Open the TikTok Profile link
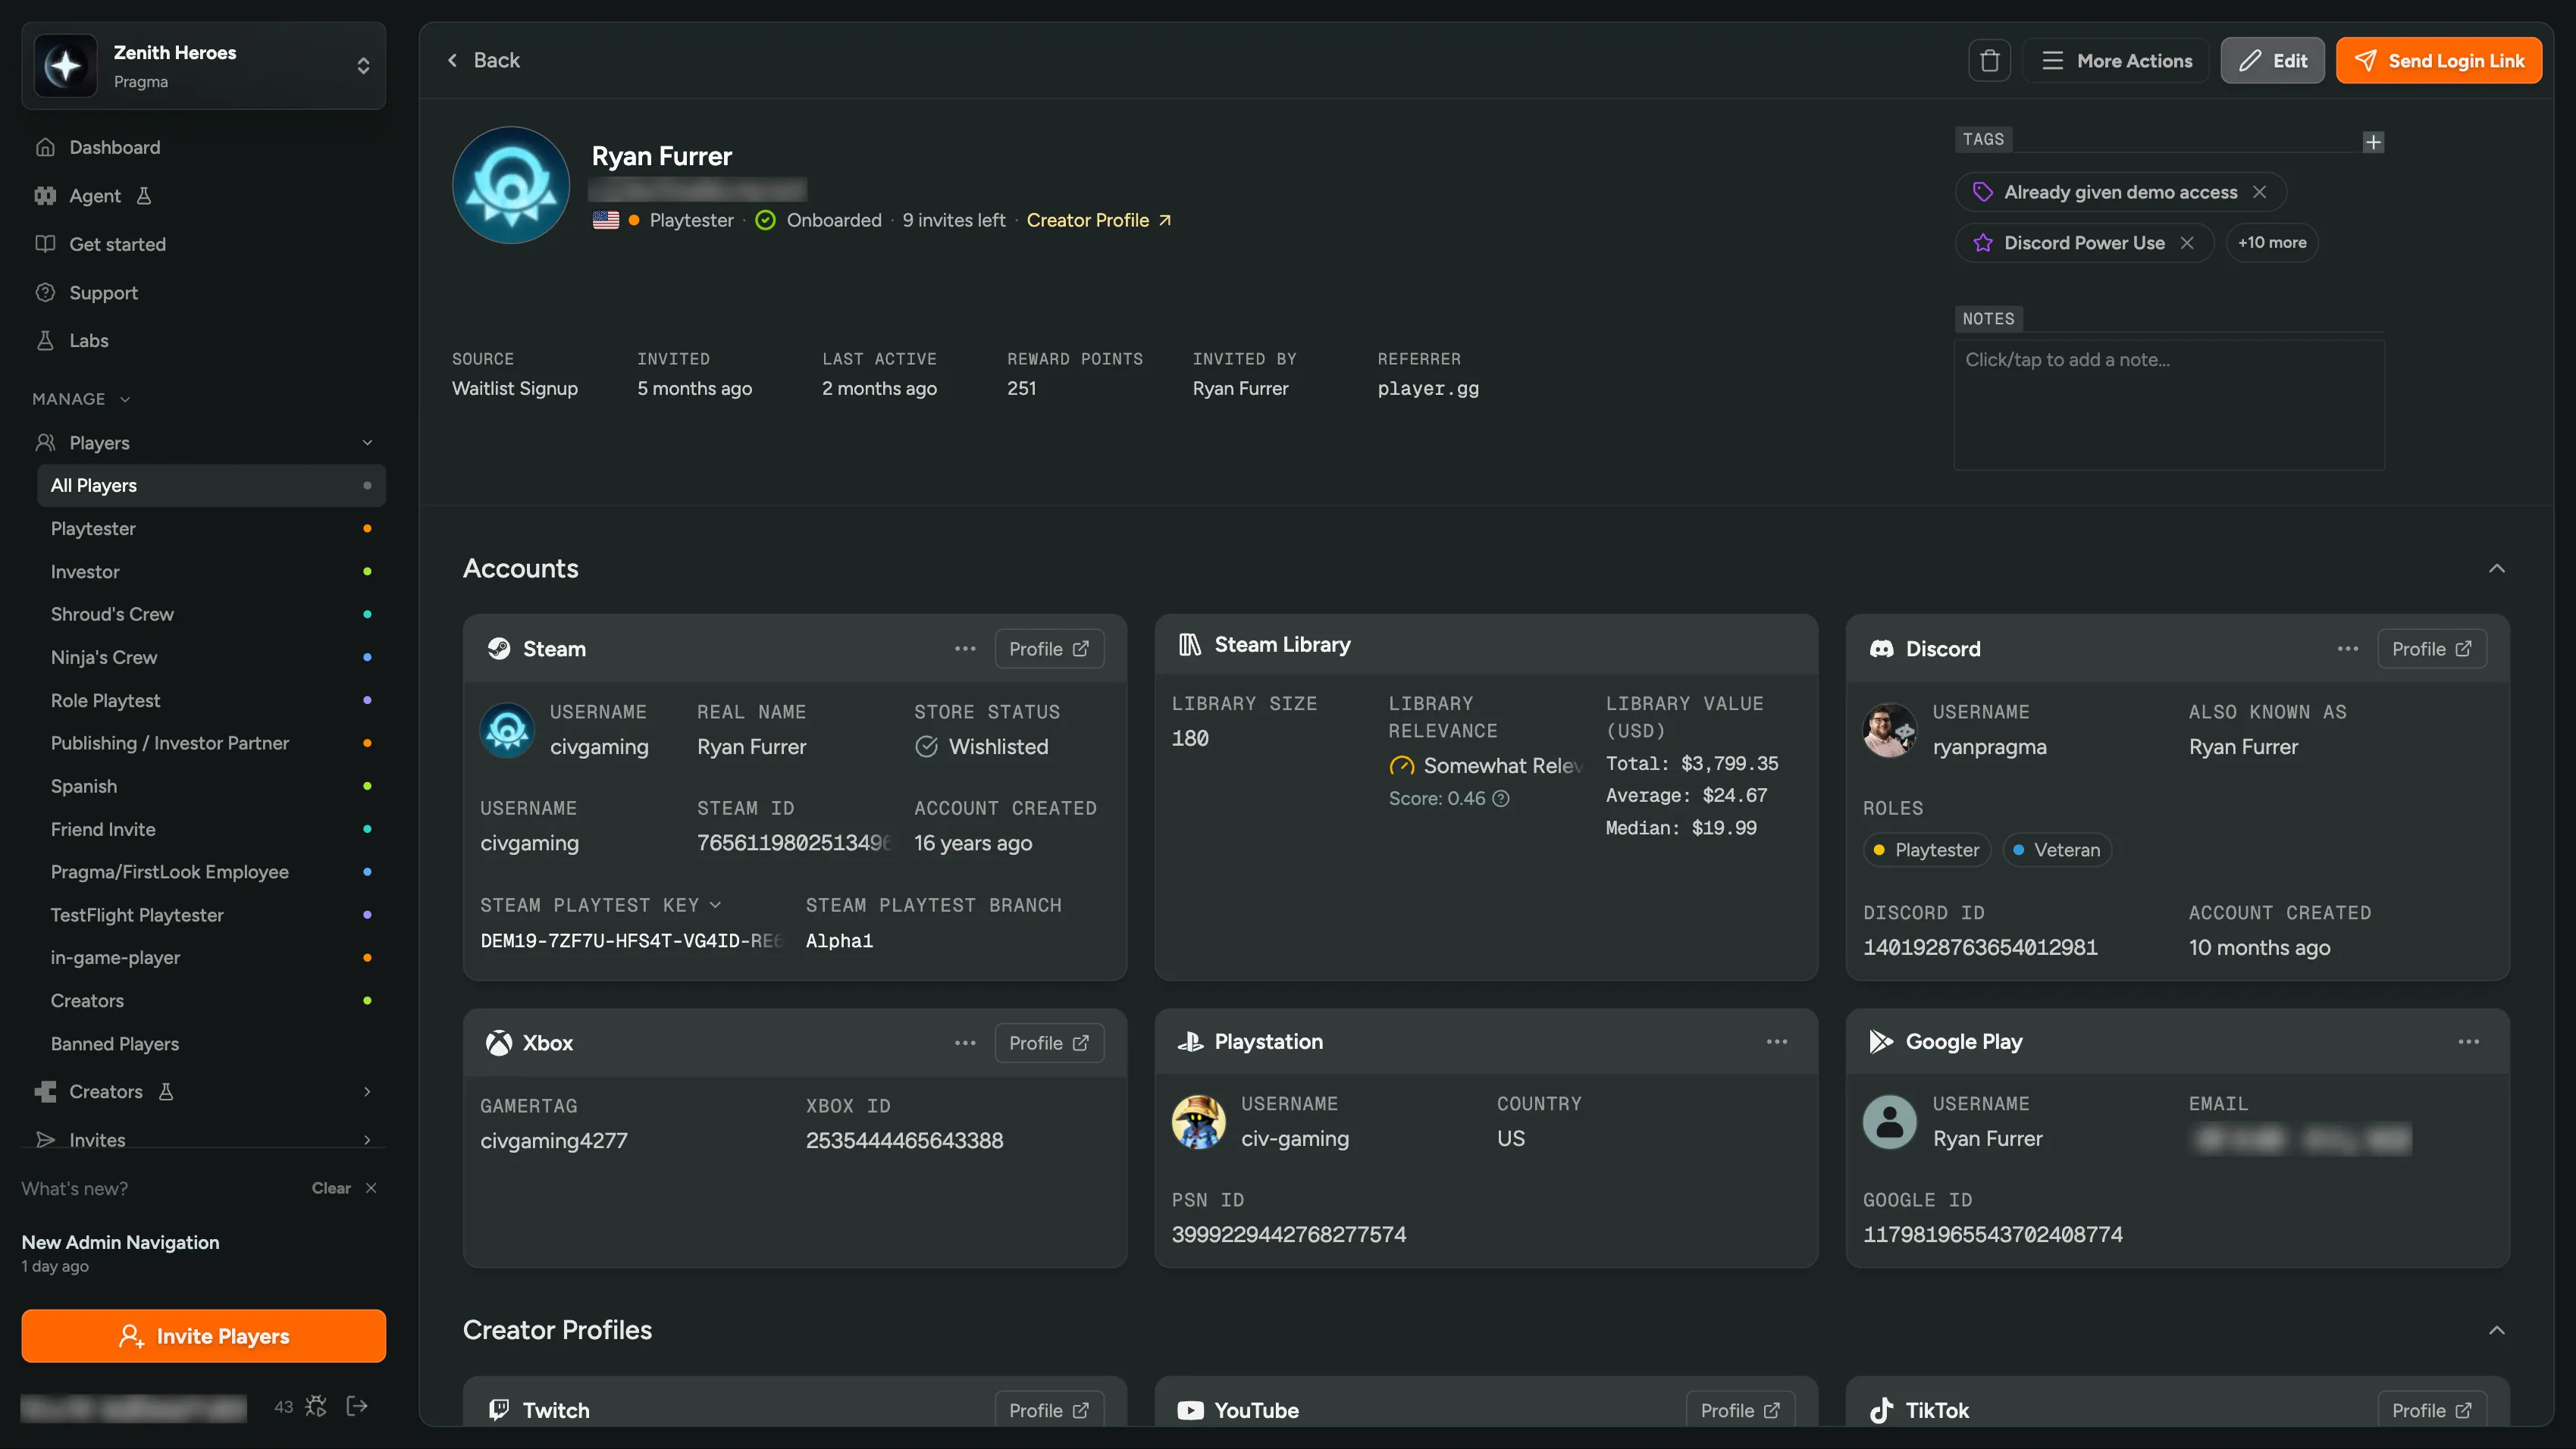 (x=2432, y=1410)
